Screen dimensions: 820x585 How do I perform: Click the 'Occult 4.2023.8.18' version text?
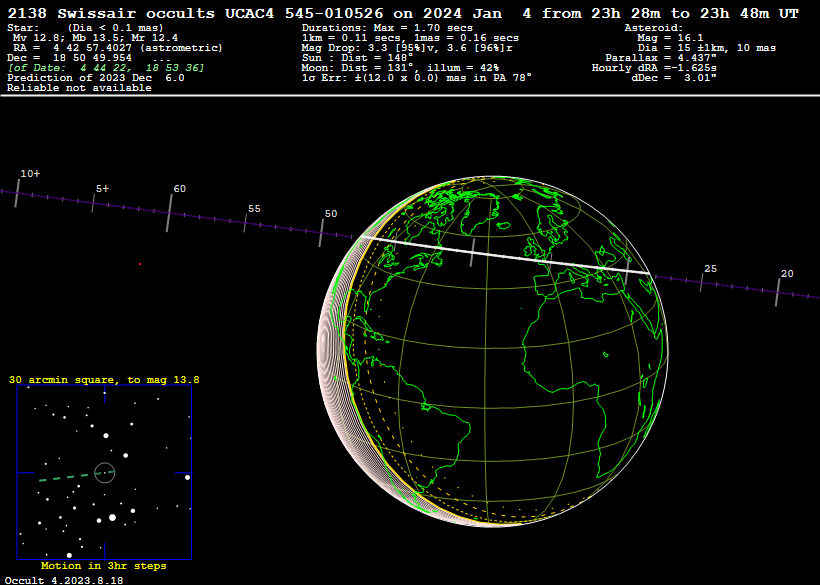coord(64,580)
